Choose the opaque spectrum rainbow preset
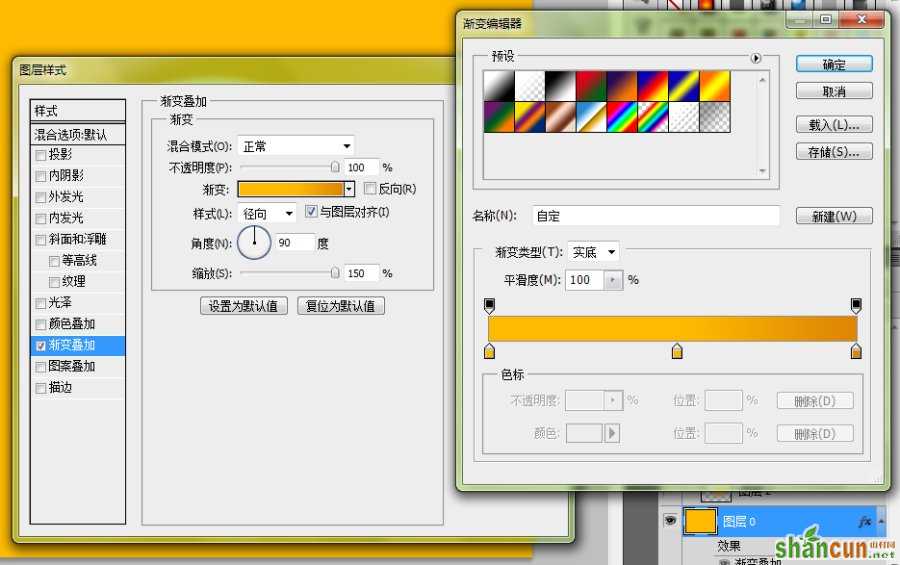This screenshot has height=565, width=900. (x=622, y=117)
